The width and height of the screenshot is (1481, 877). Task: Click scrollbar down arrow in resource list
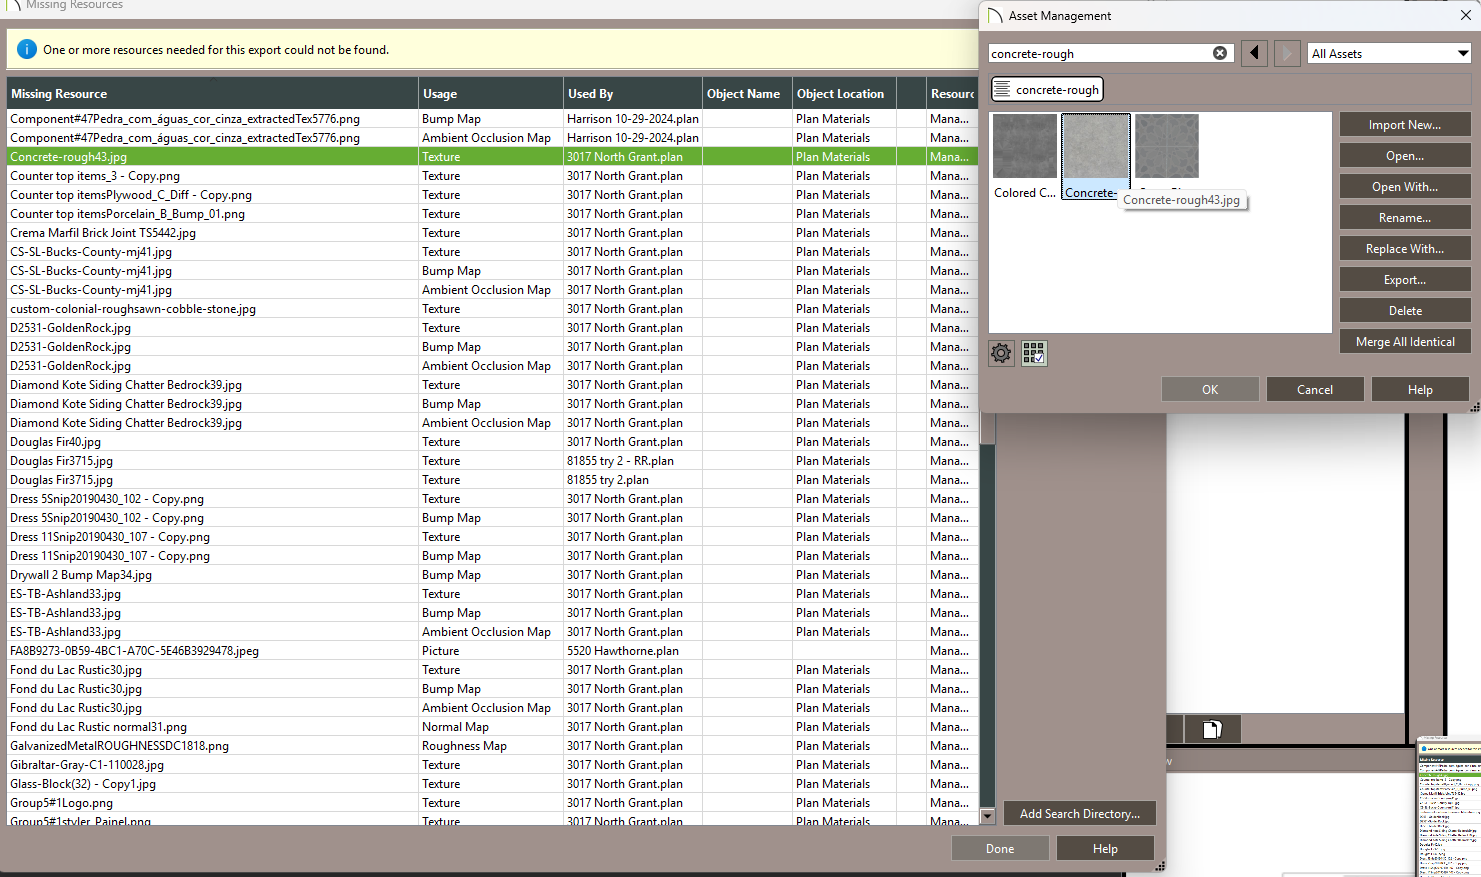click(x=987, y=816)
